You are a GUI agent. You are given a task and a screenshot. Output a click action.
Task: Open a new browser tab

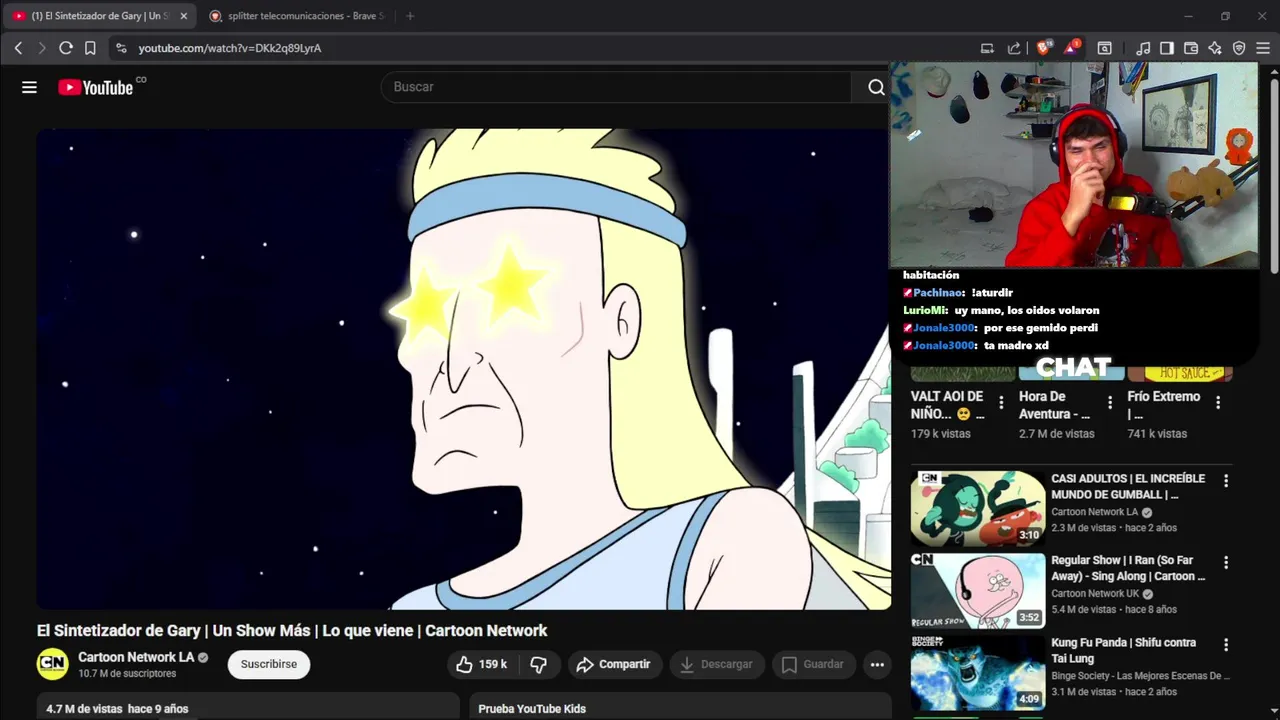[x=410, y=16]
